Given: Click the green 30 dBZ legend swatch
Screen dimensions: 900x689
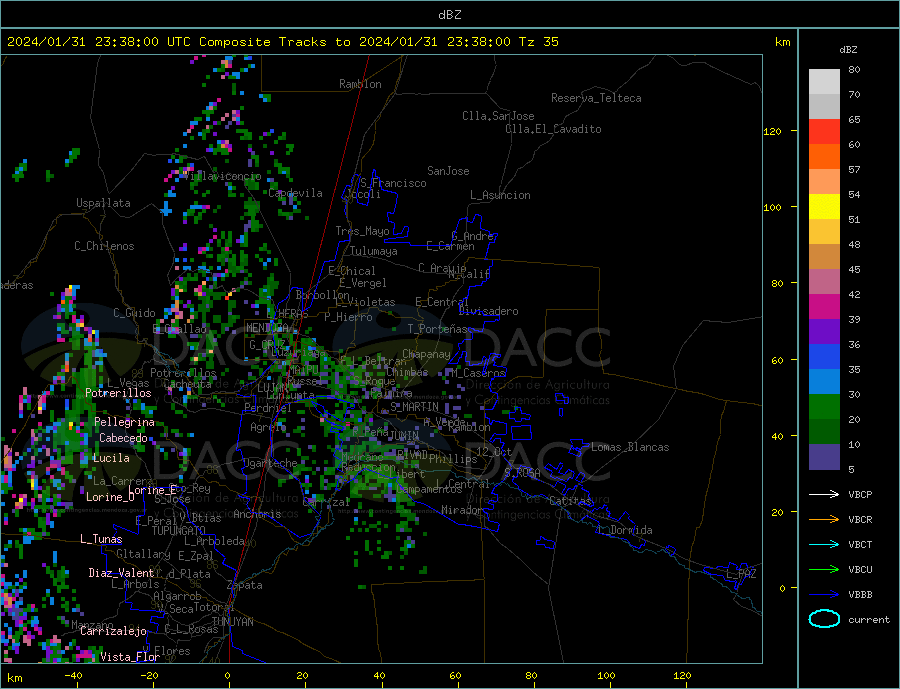Looking at the screenshot, I should tap(824, 407).
